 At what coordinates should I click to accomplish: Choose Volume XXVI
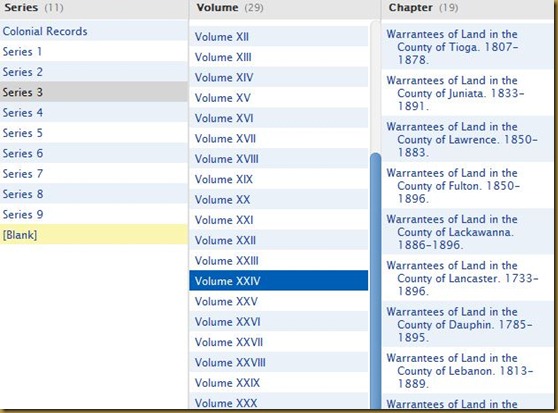(x=279, y=322)
